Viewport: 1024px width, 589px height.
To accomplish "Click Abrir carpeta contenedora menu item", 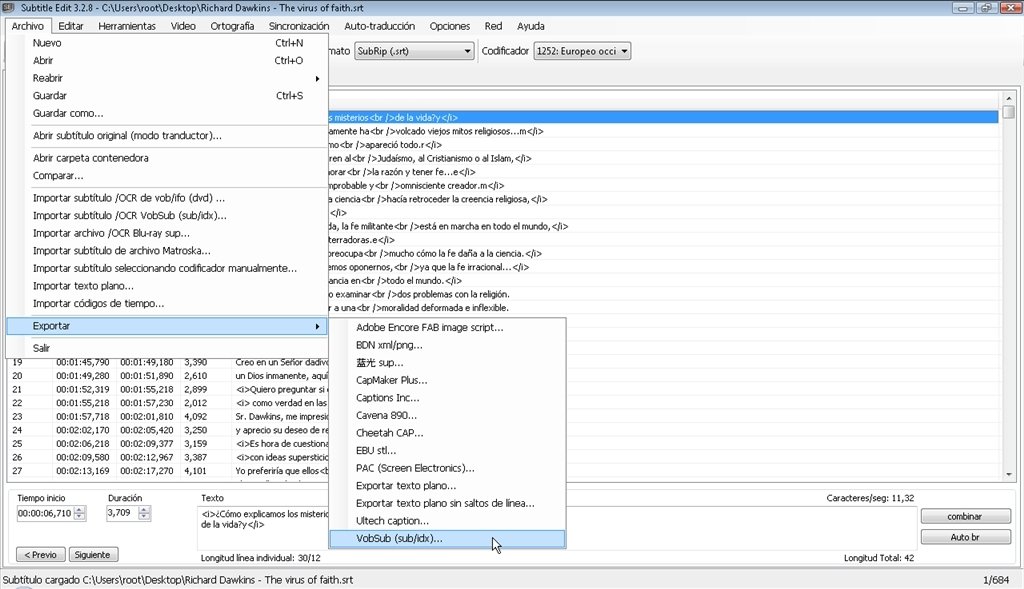I will pyautogui.click(x=167, y=158).
